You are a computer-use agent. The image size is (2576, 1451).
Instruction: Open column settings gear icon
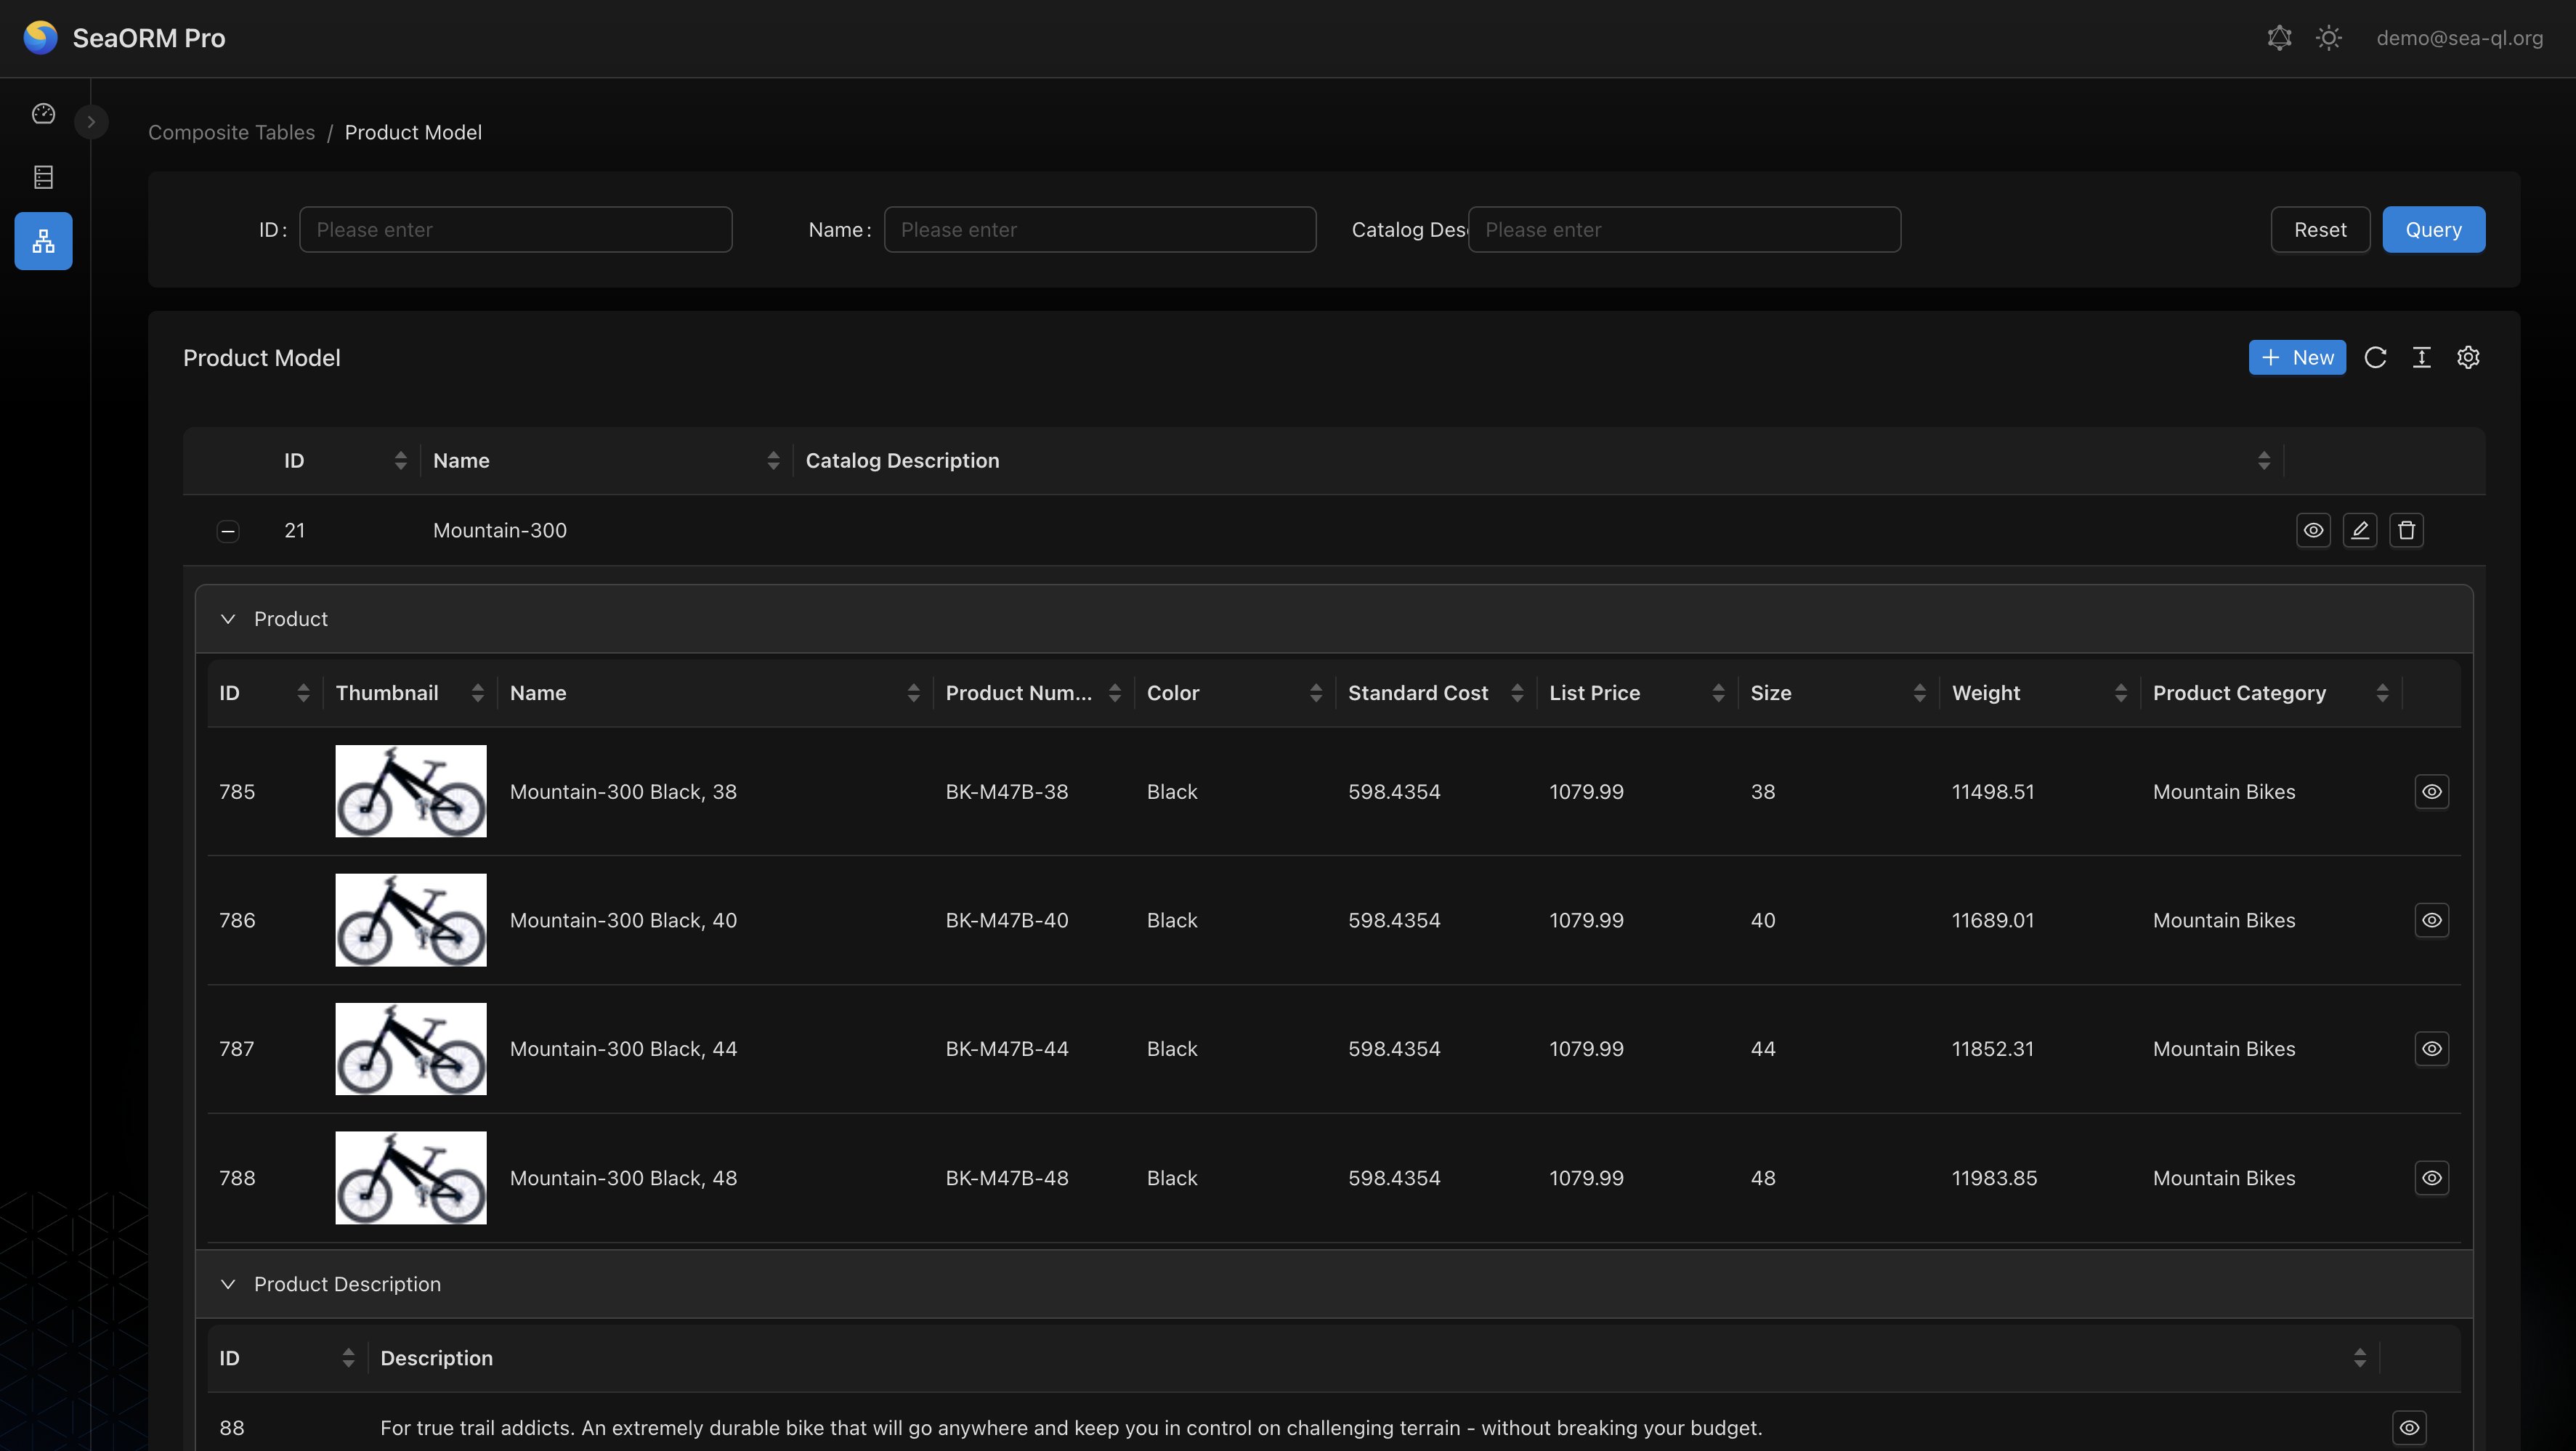[x=2468, y=357]
